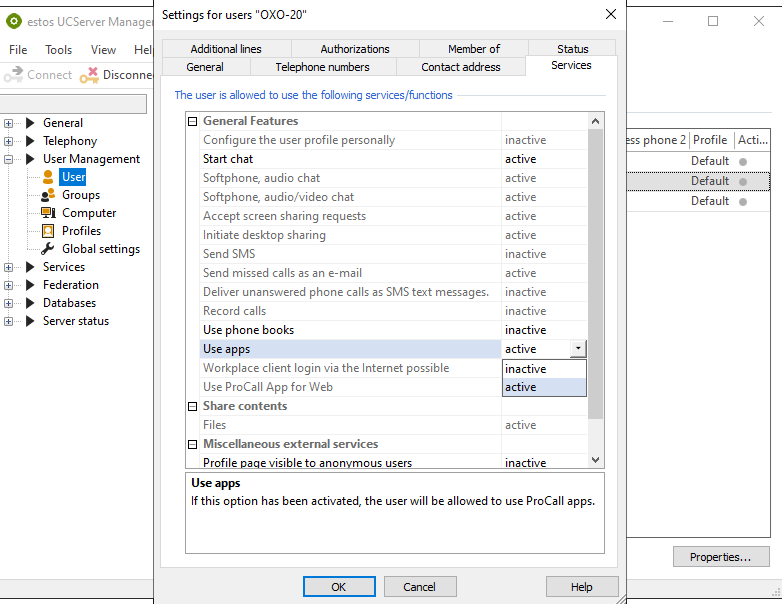This screenshot has width=782, height=604.
Task: Open Profiles via its icon
Action: pyautogui.click(x=48, y=231)
